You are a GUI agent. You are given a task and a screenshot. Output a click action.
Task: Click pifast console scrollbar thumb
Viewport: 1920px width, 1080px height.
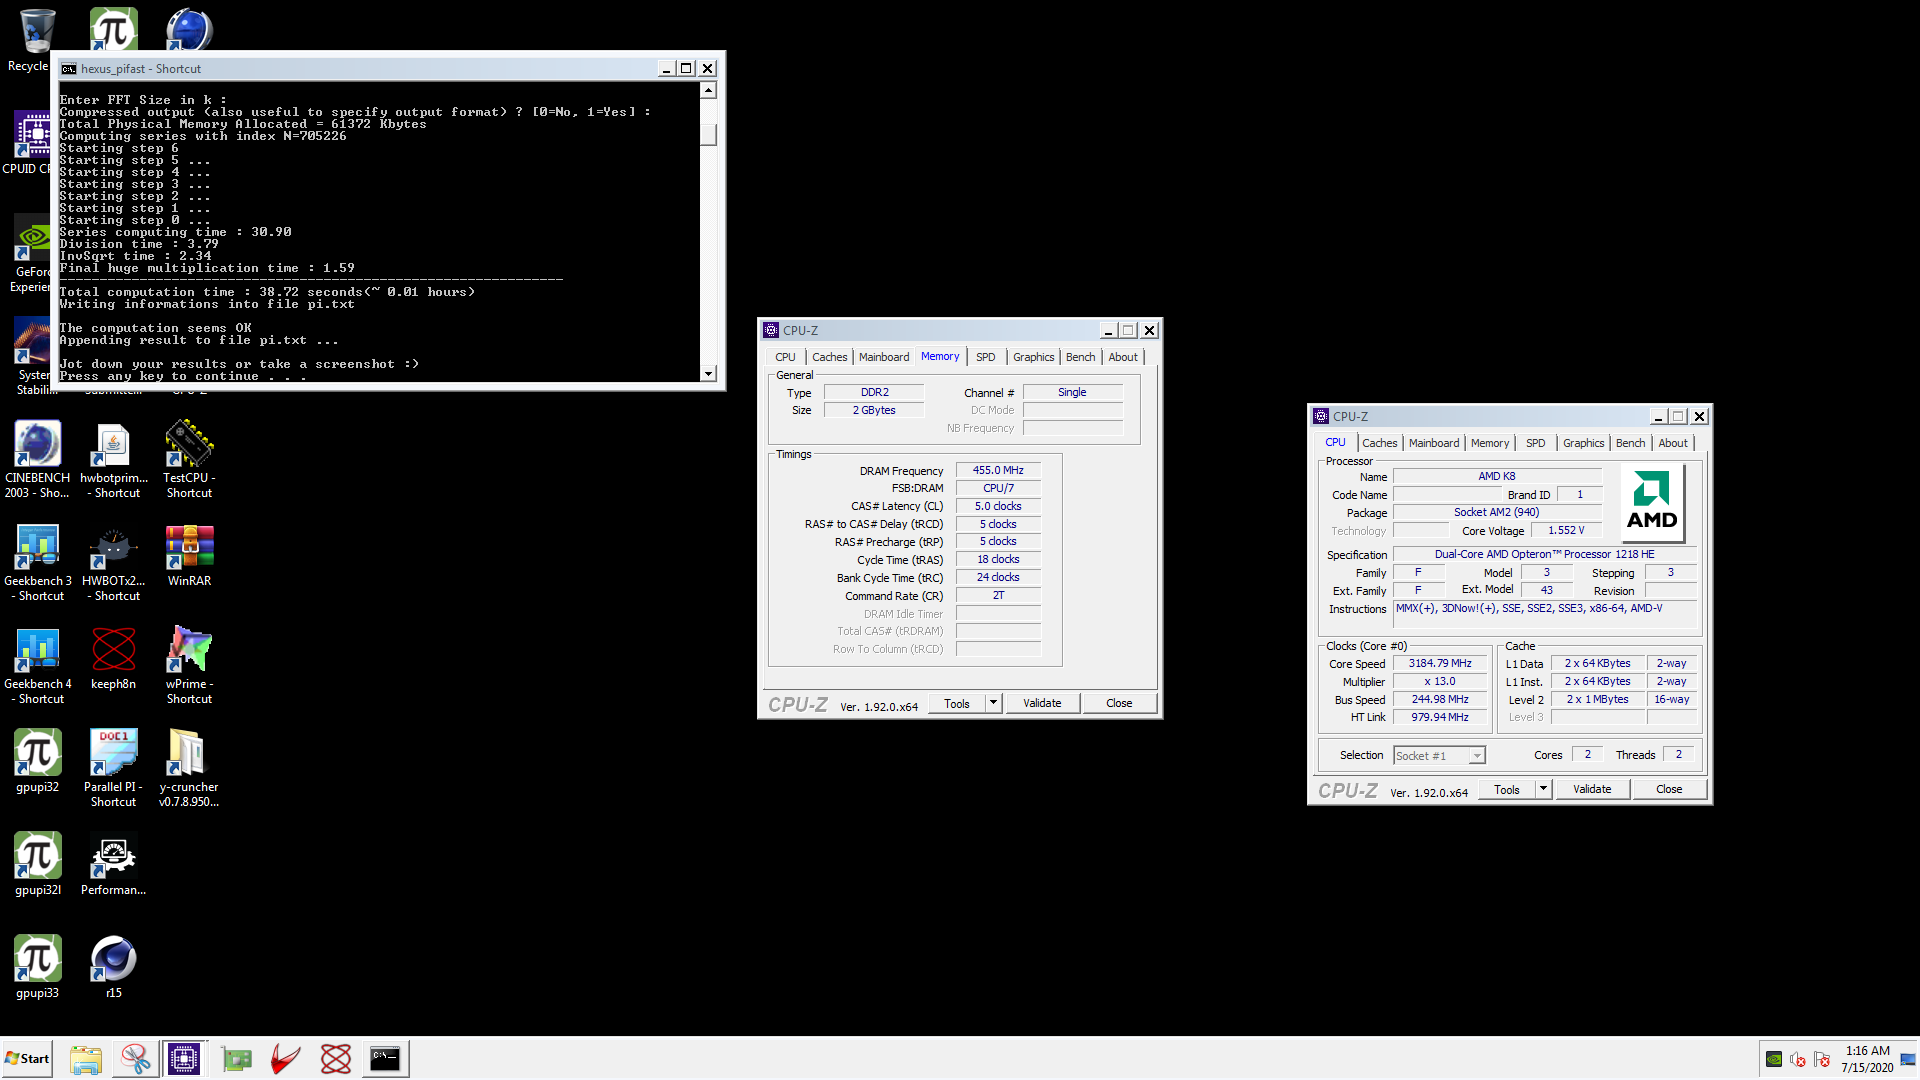click(x=708, y=133)
